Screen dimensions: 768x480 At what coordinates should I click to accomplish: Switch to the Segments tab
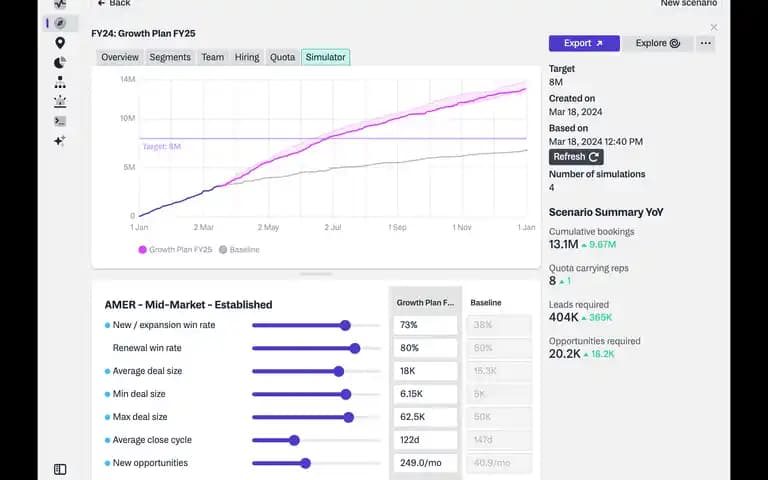pyautogui.click(x=170, y=57)
